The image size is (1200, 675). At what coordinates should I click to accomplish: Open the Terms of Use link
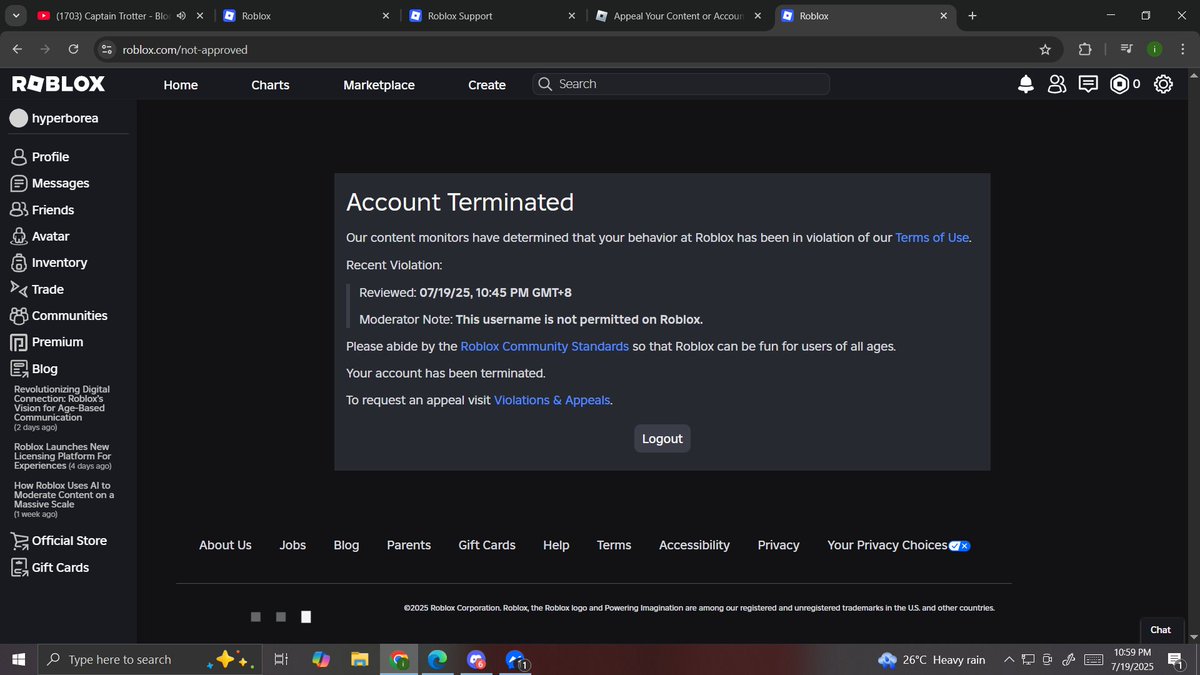coord(932,237)
